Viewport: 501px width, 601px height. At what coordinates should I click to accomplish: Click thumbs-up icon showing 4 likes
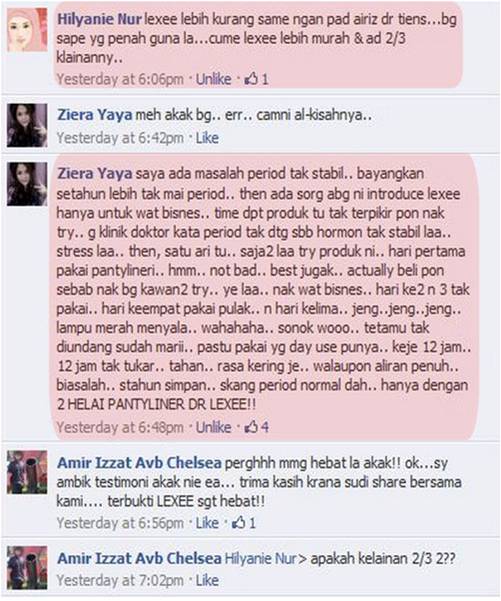(x=251, y=427)
